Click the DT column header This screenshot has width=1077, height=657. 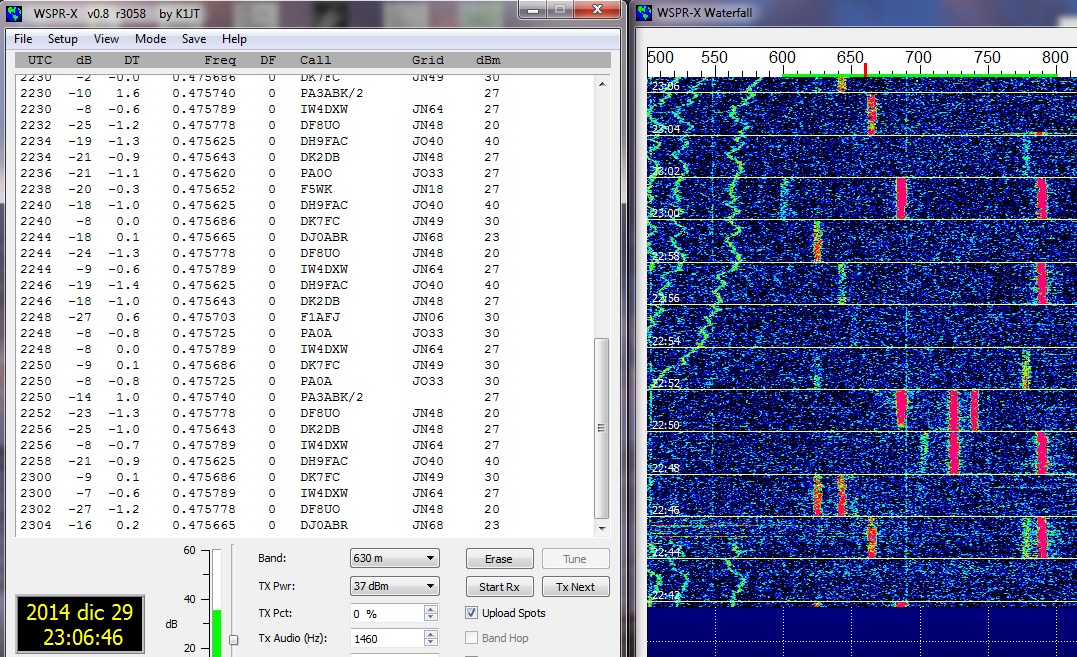click(x=132, y=60)
